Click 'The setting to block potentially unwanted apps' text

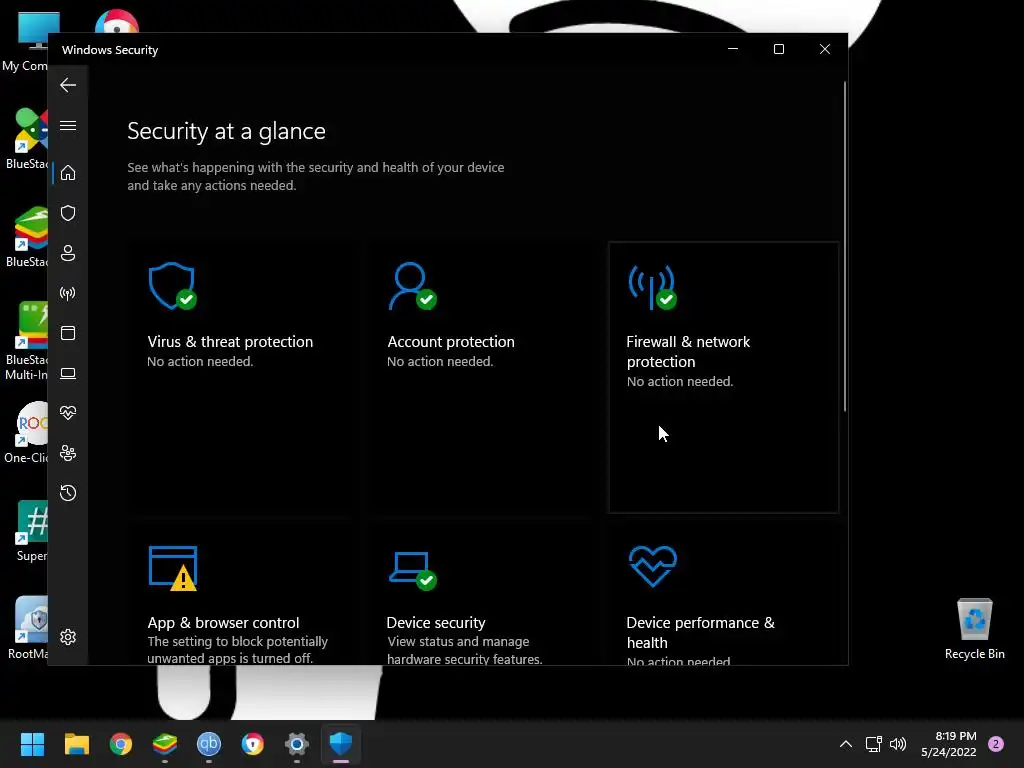tap(238, 650)
